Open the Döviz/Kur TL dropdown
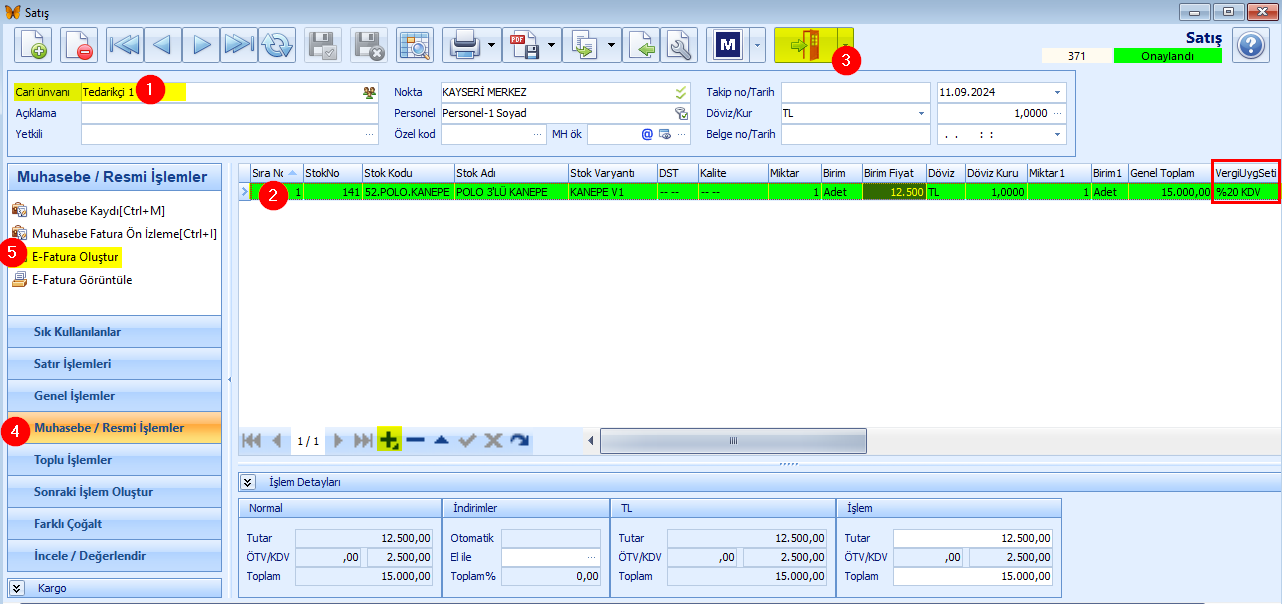The image size is (1282, 604). tap(922, 113)
